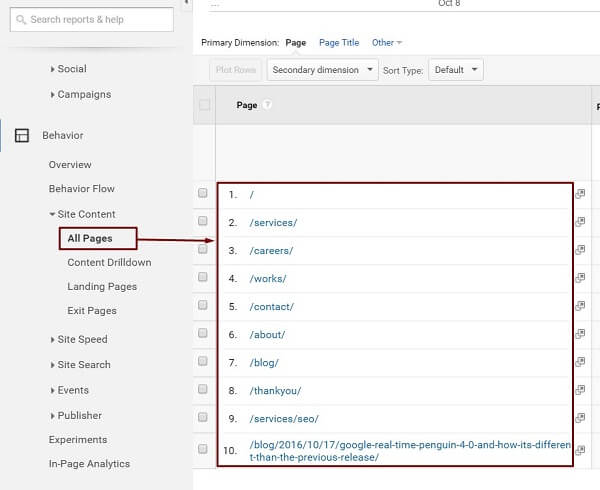Select Page as primary dimension

point(296,42)
